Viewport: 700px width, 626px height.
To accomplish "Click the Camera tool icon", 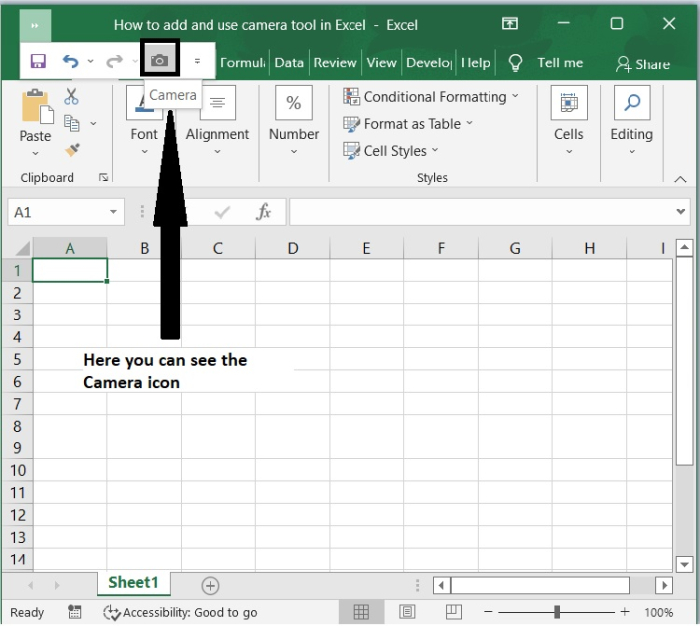I will click(x=159, y=60).
